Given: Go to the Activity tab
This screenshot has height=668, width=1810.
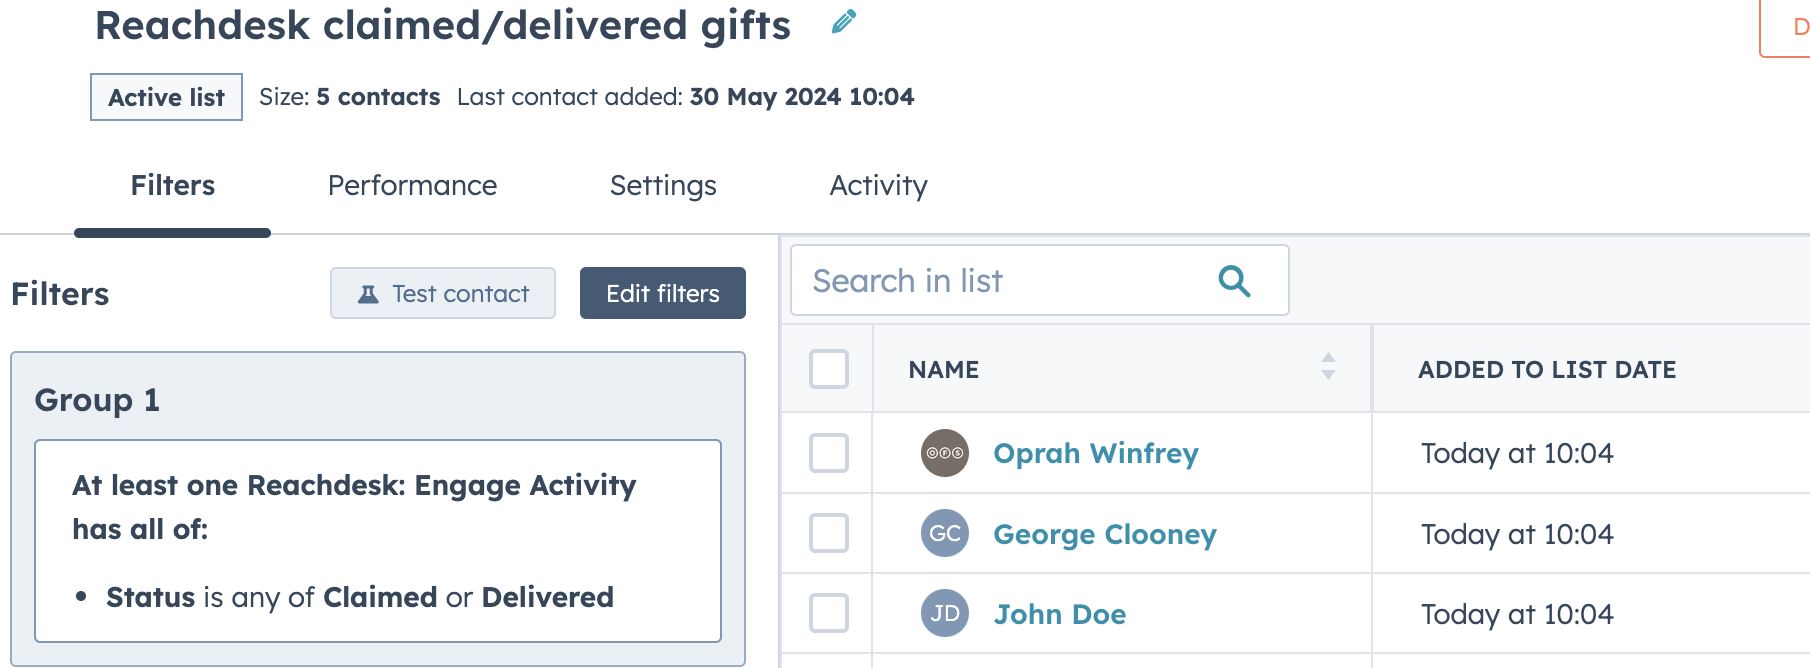Looking at the screenshot, I should click(878, 186).
